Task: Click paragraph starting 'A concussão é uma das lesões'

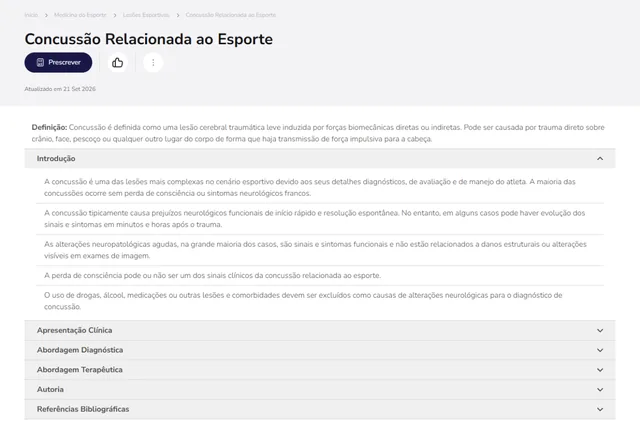Action: [310, 187]
